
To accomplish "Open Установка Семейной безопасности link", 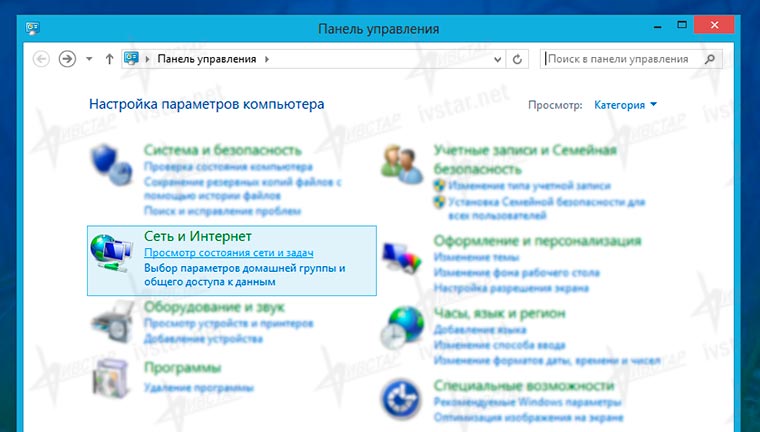I will pos(546,208).
